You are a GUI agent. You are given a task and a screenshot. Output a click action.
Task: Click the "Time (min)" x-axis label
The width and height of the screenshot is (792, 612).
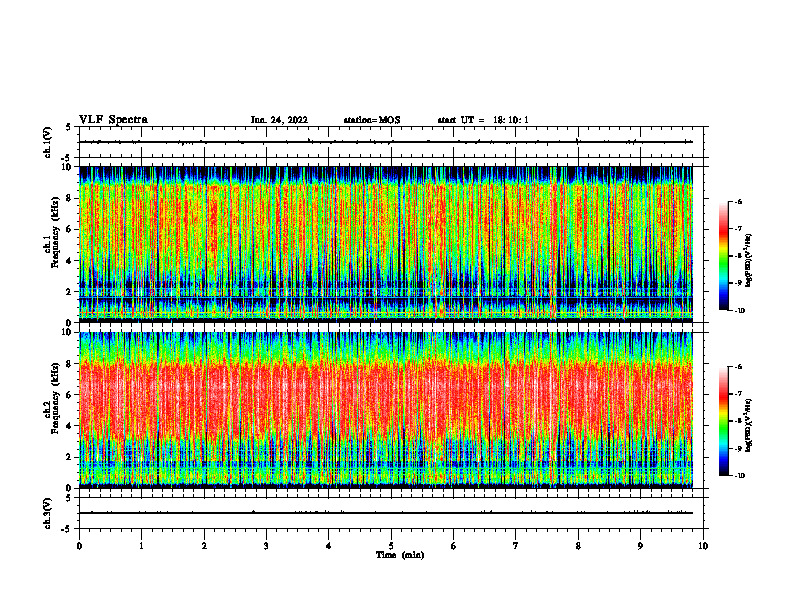(400, 555)
